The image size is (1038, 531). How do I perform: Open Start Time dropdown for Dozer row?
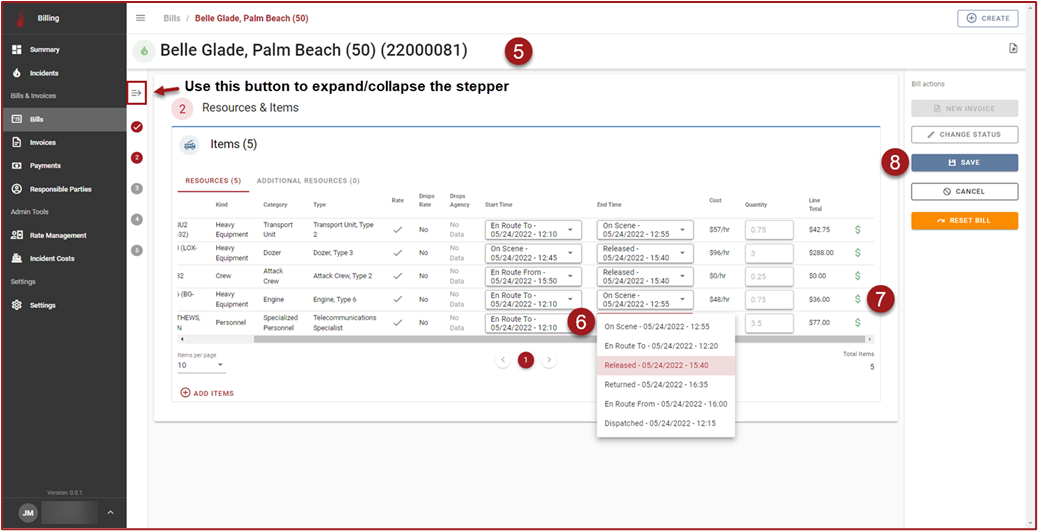coord(532,252)
